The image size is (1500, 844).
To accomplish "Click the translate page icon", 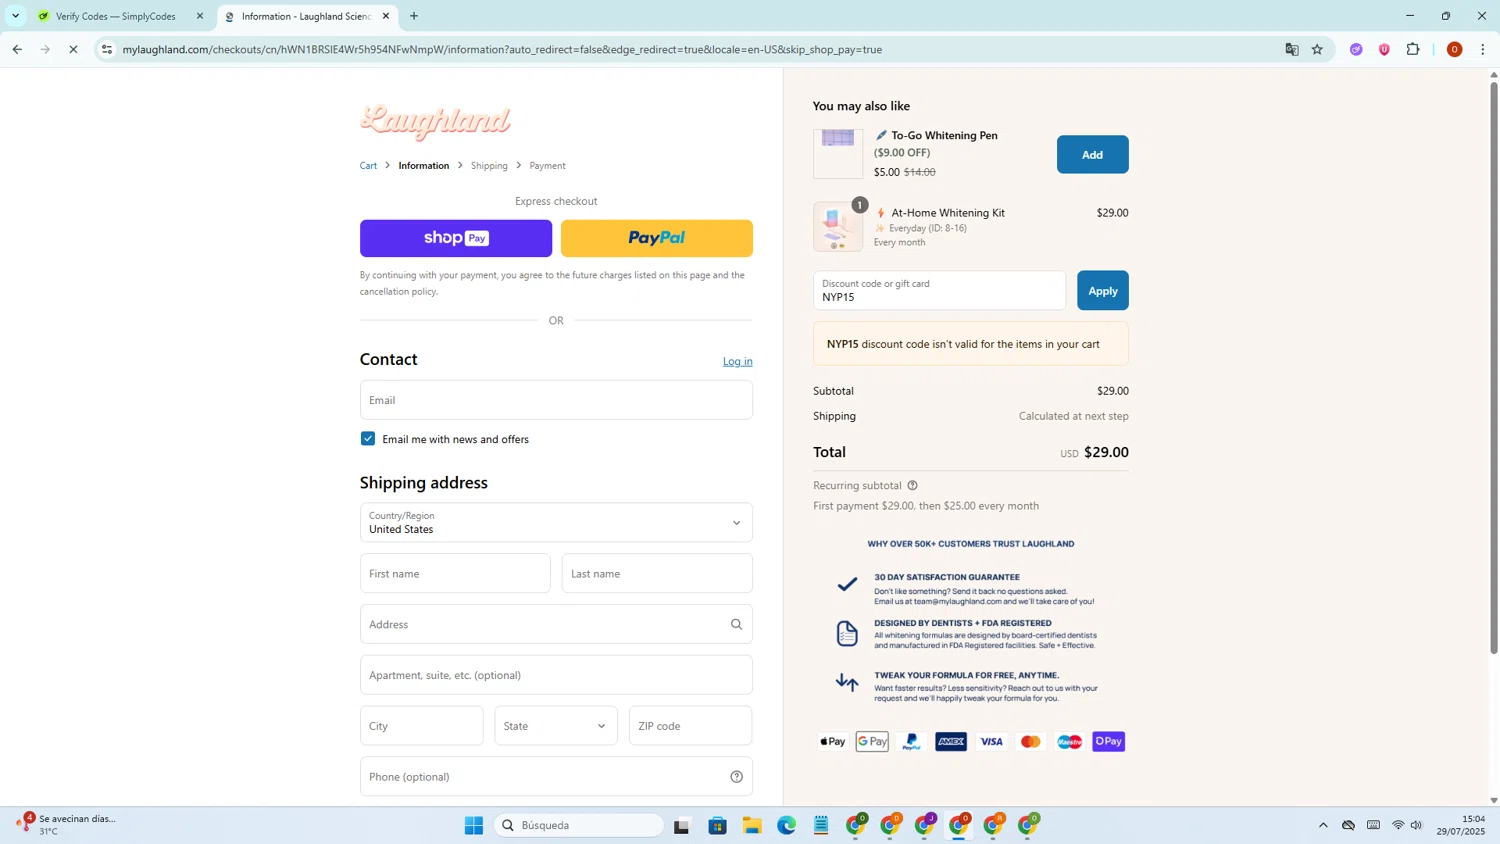I will coord(1292,49).
